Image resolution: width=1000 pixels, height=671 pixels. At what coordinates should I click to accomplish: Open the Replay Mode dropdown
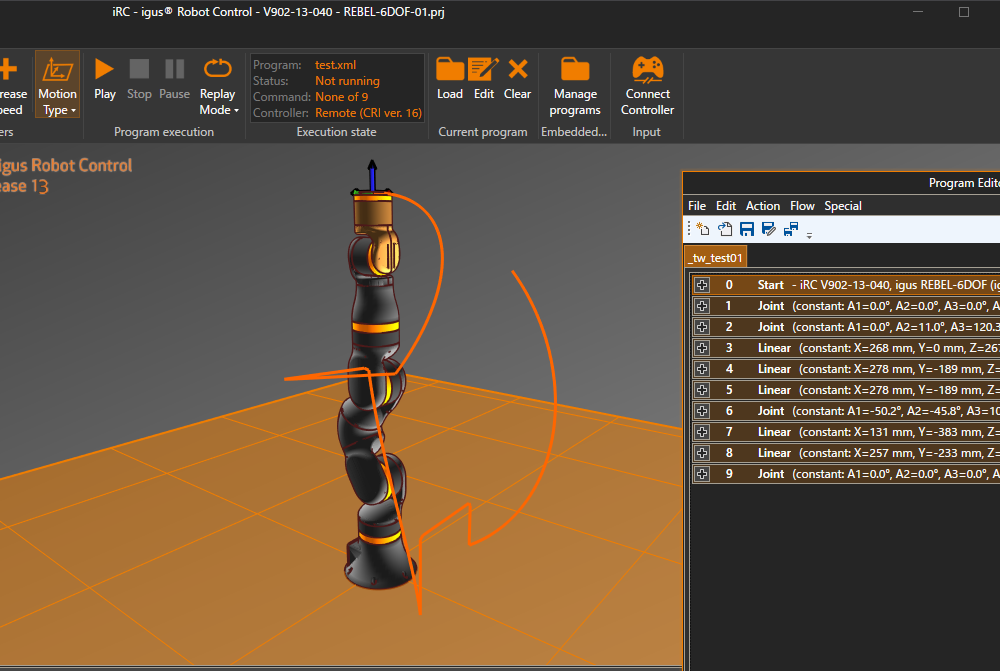pos(217,86)
